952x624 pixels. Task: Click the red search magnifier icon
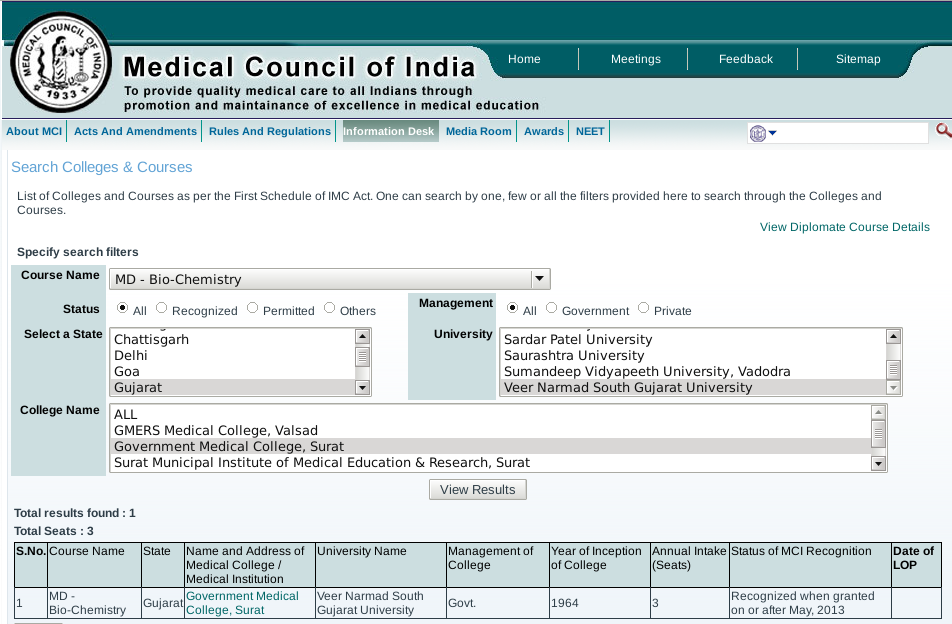943,131
